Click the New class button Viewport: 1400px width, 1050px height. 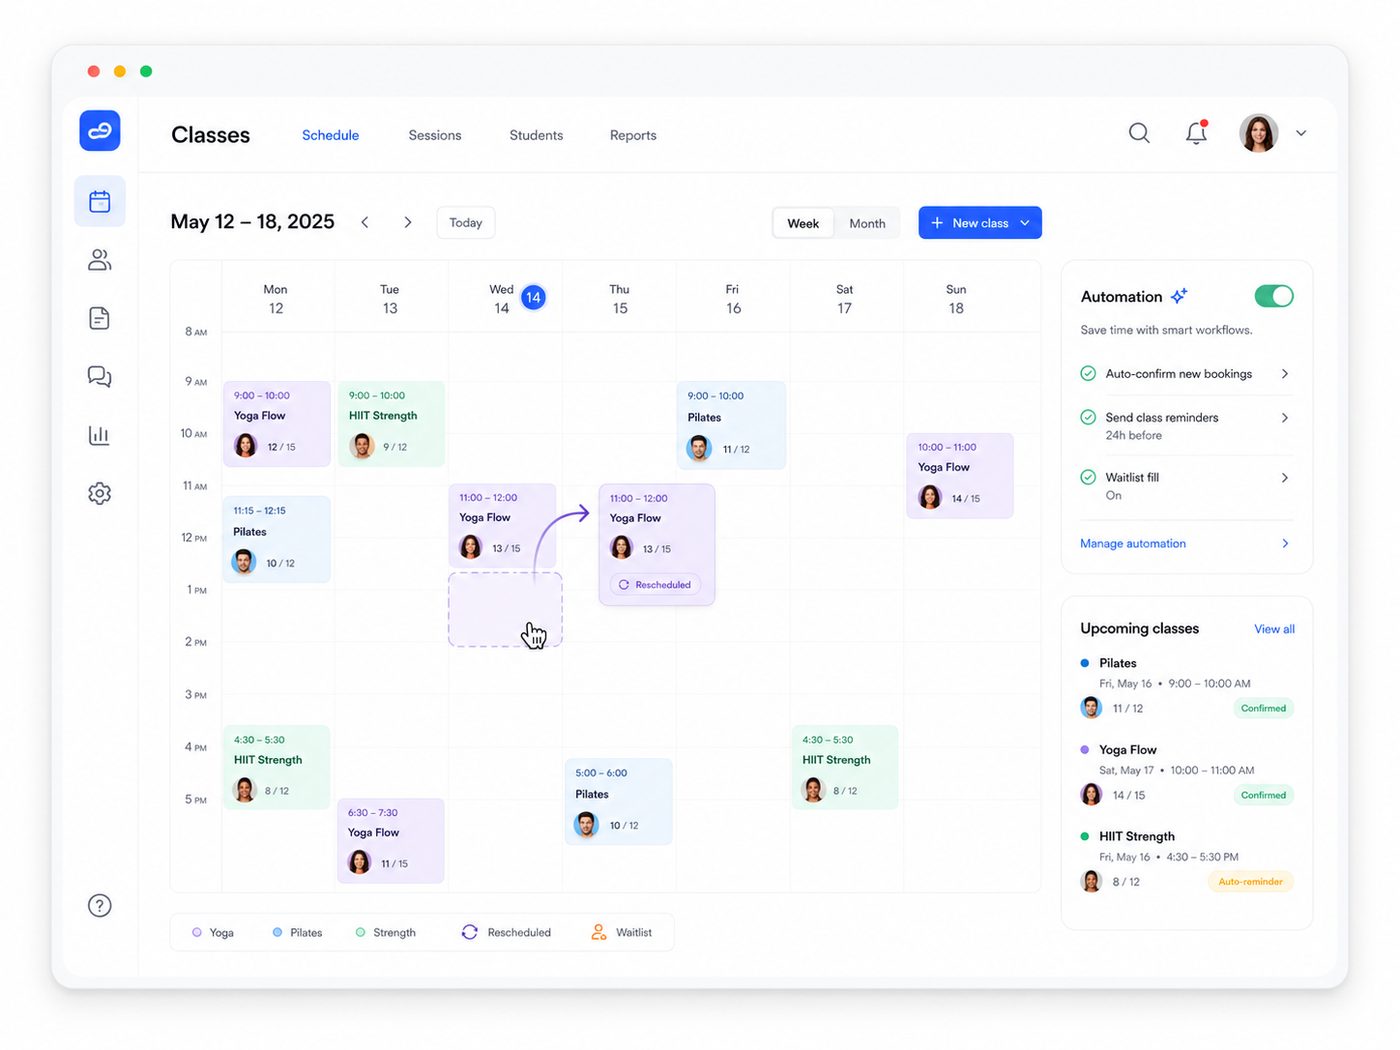pyautogui.click(x=980, y=223)
